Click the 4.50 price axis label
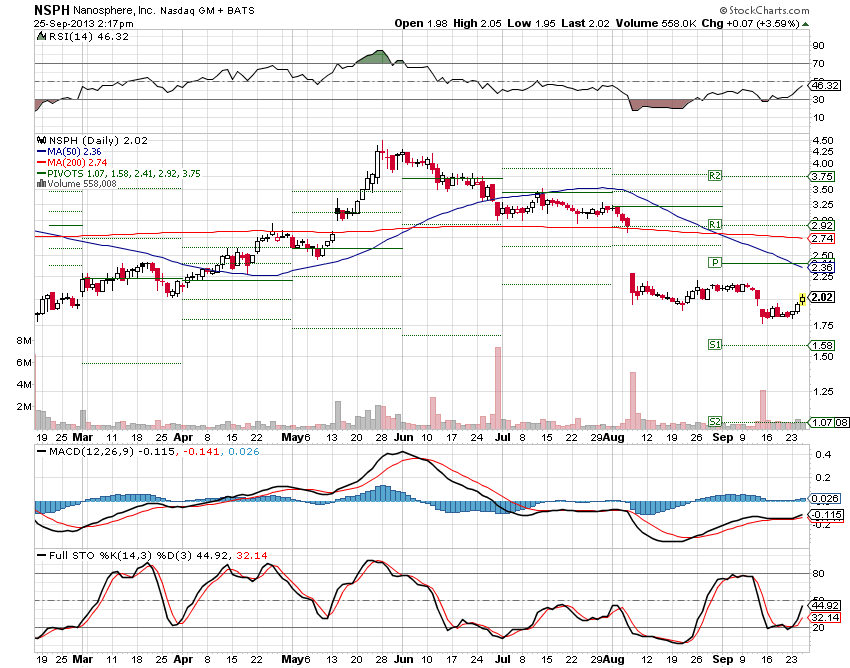The width and height of the screenshot is (850, 668). click(x=823, y=140)
